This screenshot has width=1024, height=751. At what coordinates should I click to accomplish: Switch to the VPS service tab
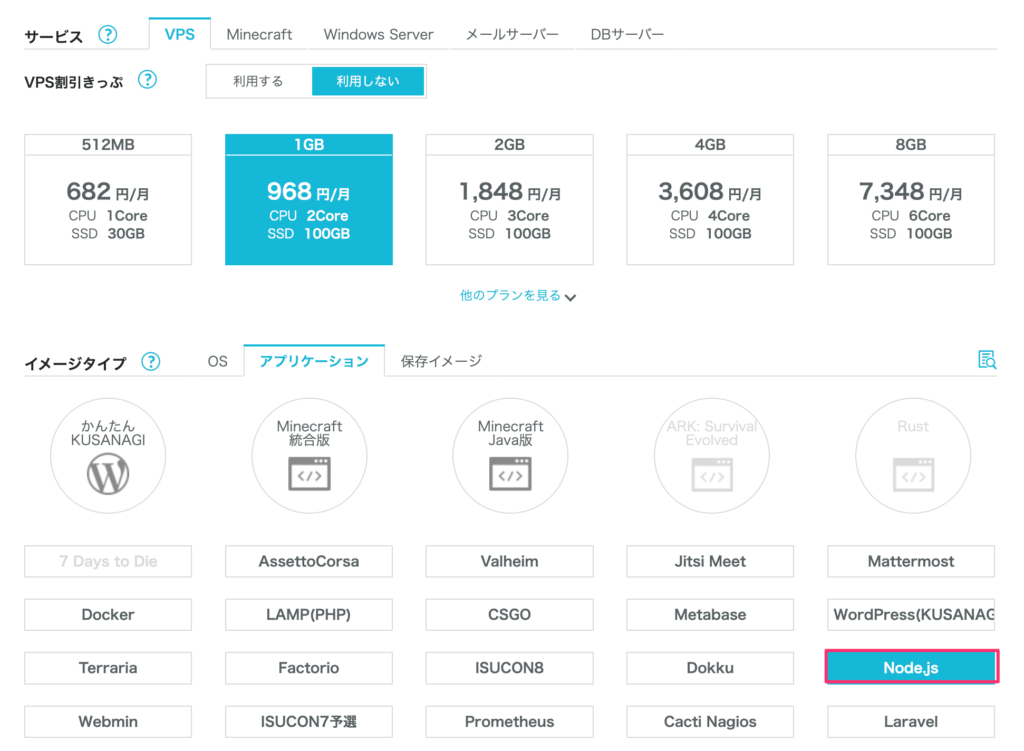click(x=180, y=34)
